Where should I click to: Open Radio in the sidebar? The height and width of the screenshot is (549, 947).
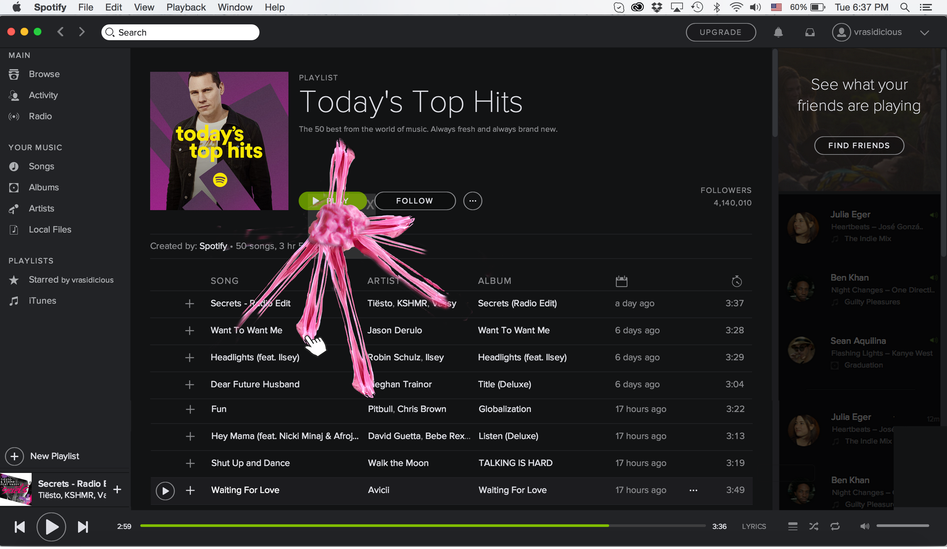pos(40,117)
